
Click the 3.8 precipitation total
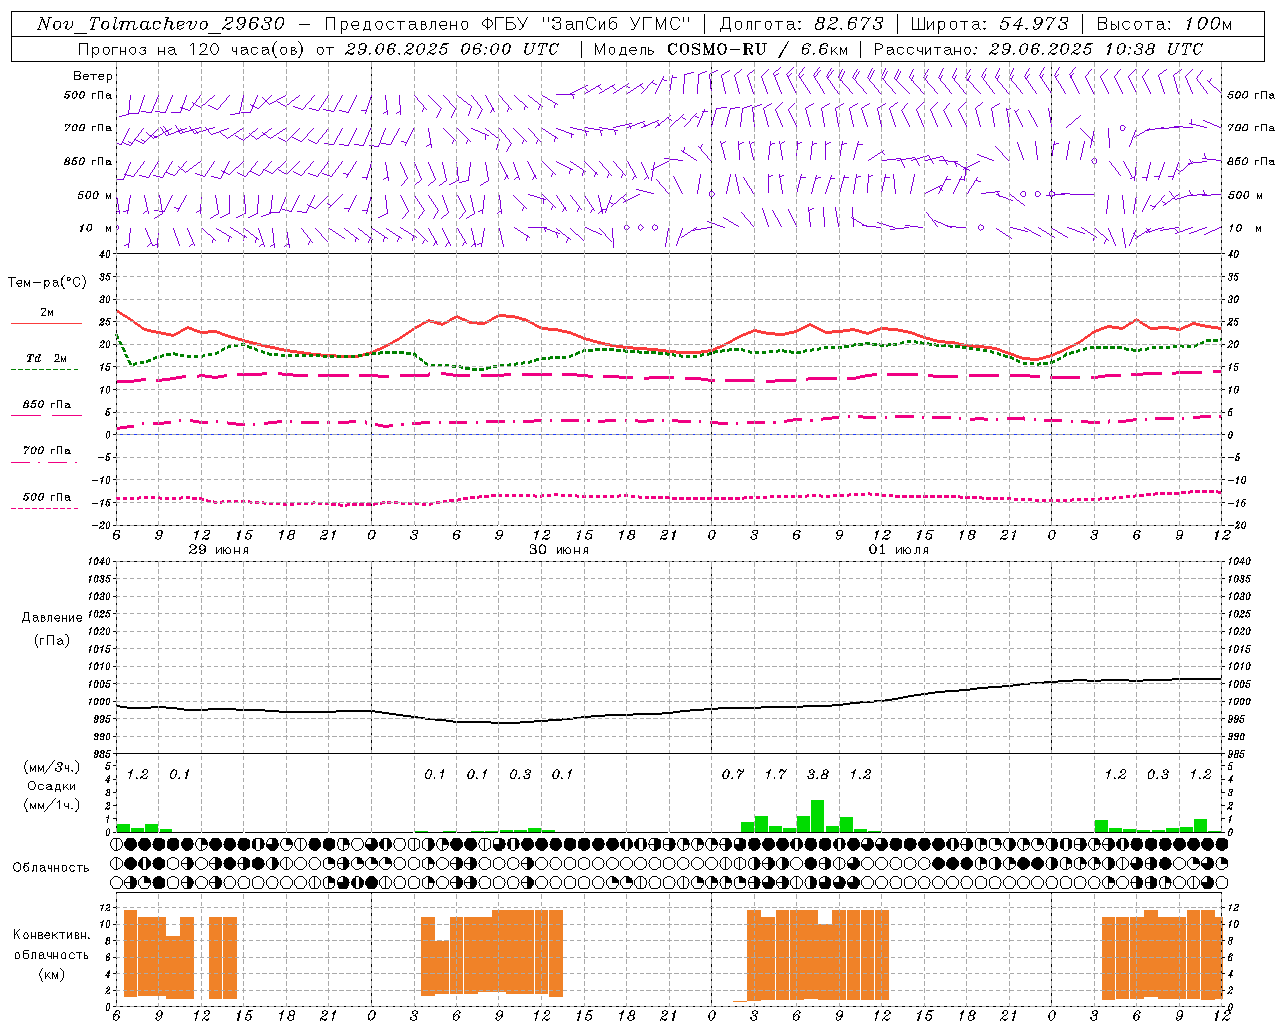pyautogui.click(x=818, y=774)
